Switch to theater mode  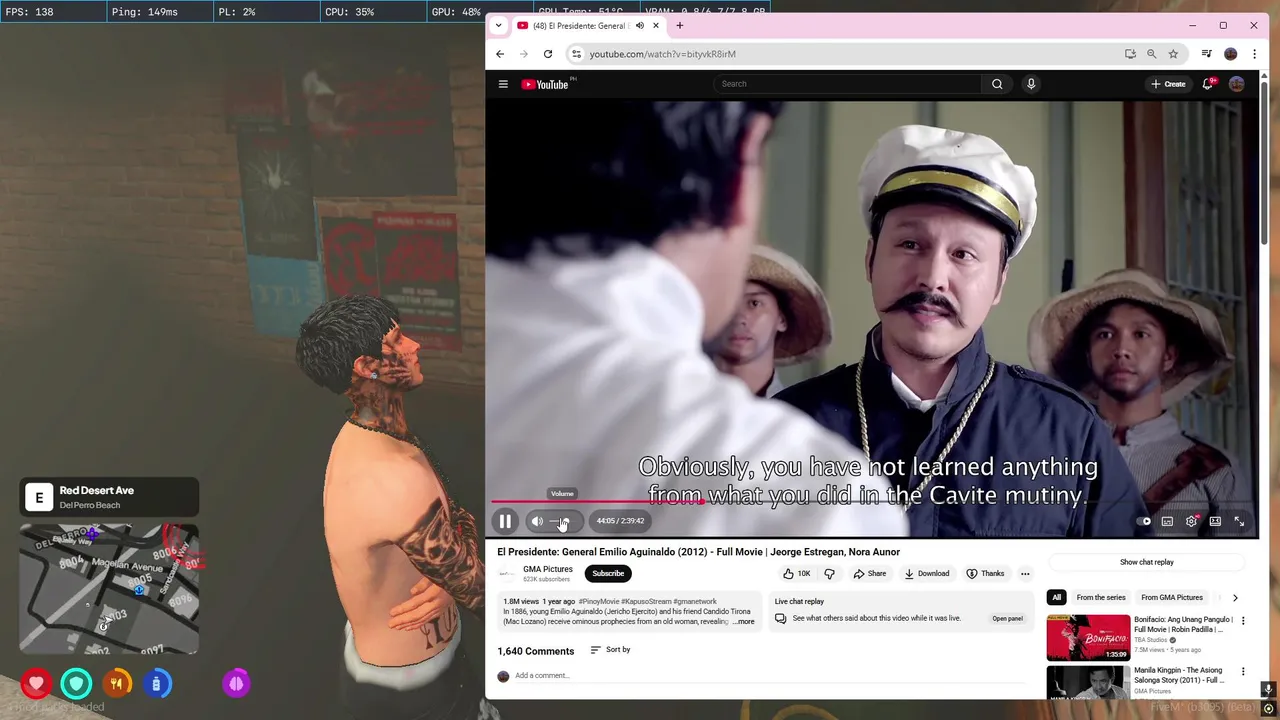pyautogui.click(x=1215, y=521)
